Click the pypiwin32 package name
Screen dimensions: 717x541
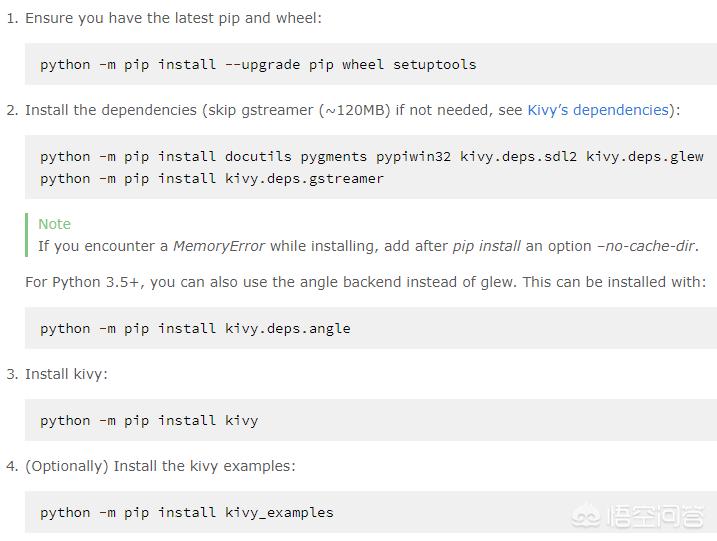coord(413,156)
